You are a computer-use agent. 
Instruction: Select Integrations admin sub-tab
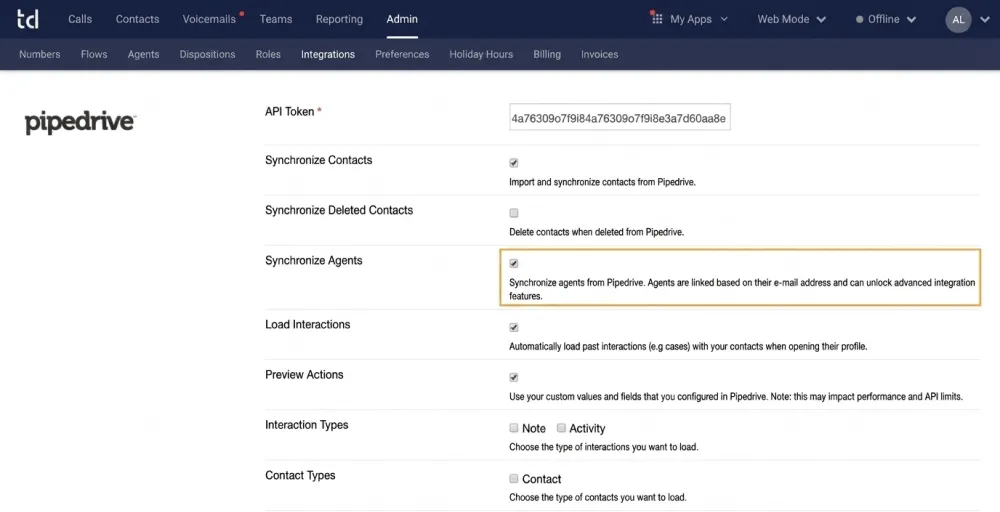point(328,55)
